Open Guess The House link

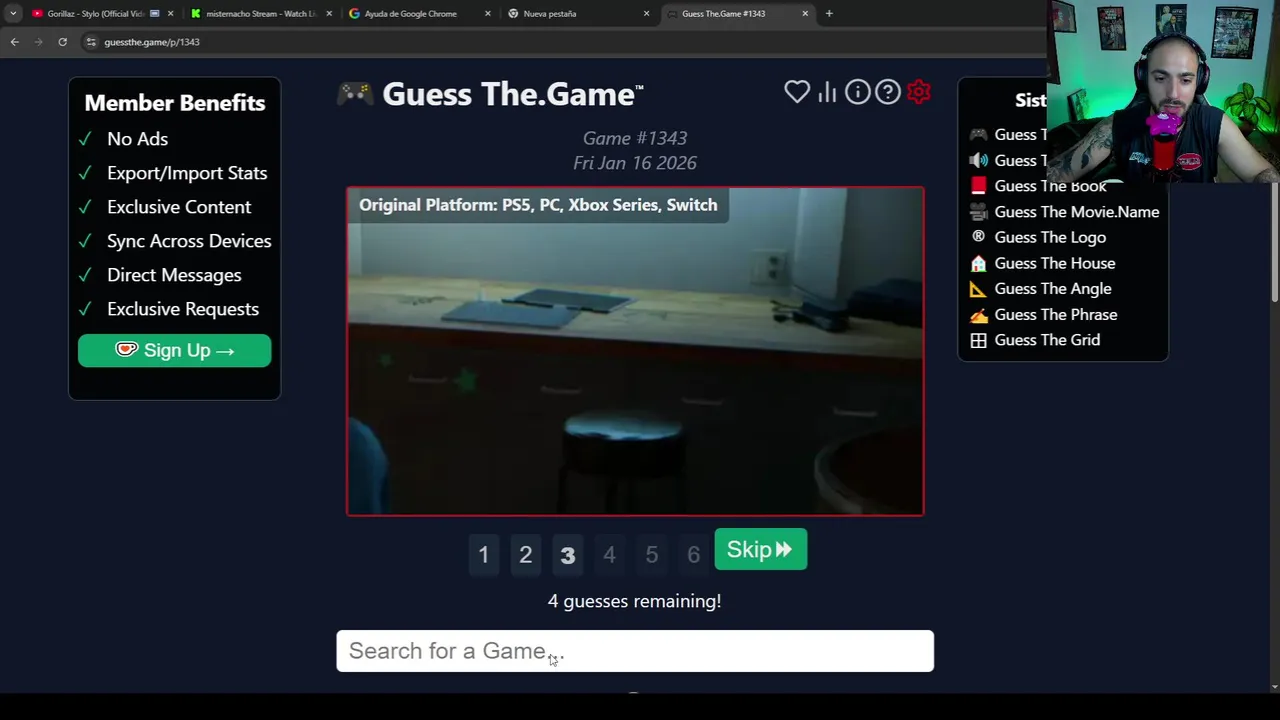(x=1055, y=263)
